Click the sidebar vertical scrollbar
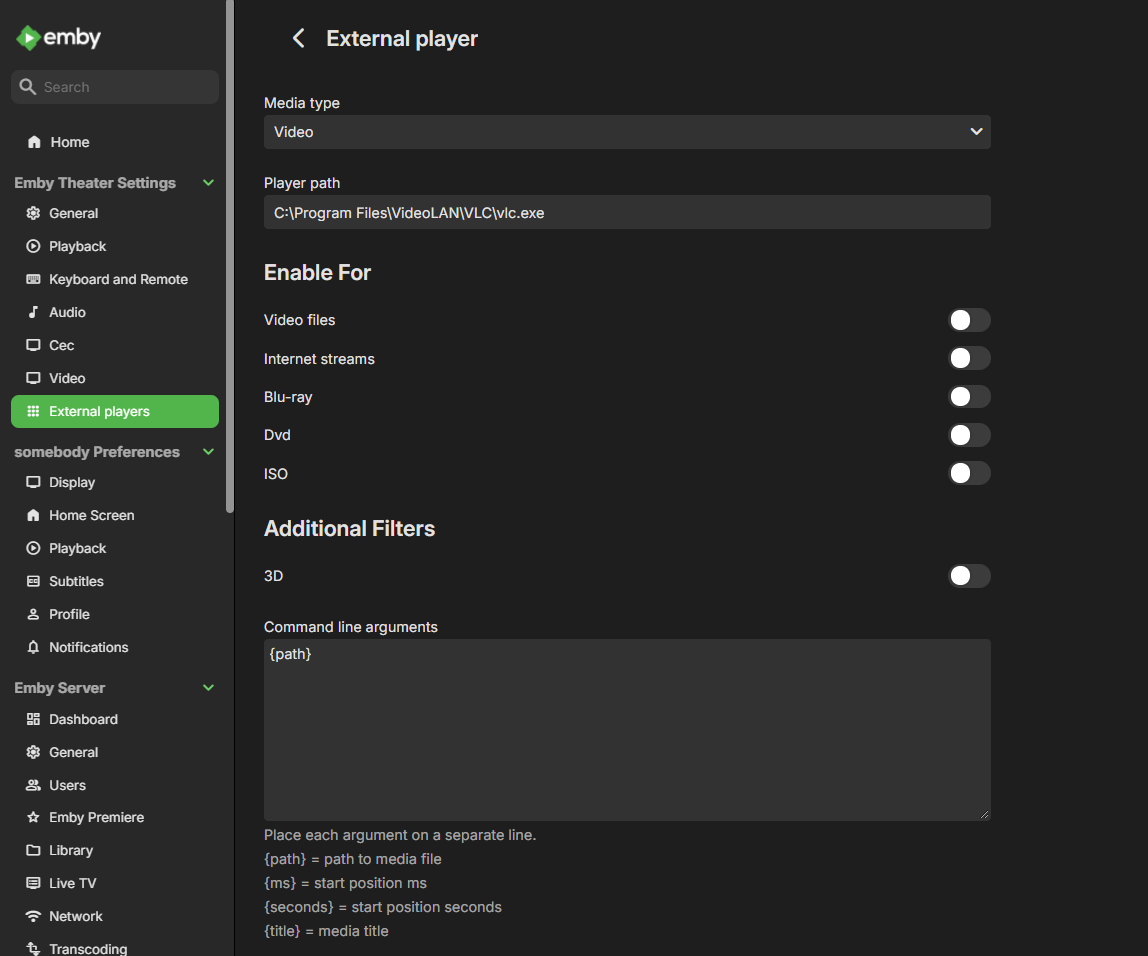1148x956 pixels. (x=230, y=250)
